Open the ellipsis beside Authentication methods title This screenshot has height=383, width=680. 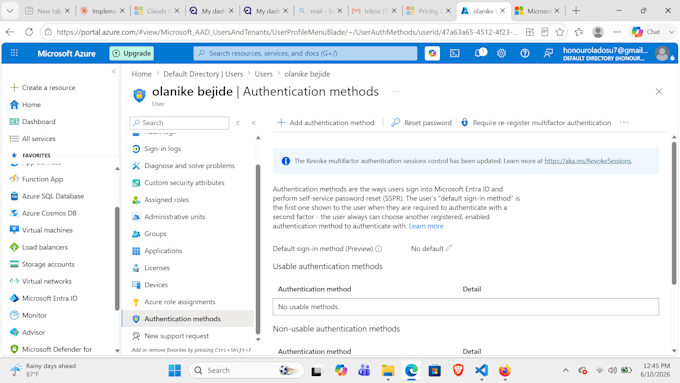396,92
